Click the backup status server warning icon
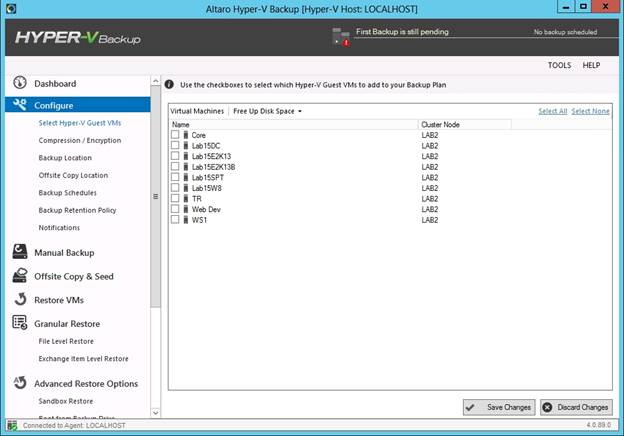This screenshot has width=624, height=436. coord(341,37)
